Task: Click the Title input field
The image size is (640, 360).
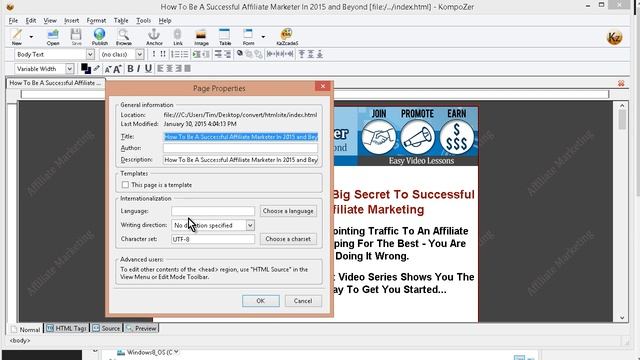Action: [x=240, y=137]
